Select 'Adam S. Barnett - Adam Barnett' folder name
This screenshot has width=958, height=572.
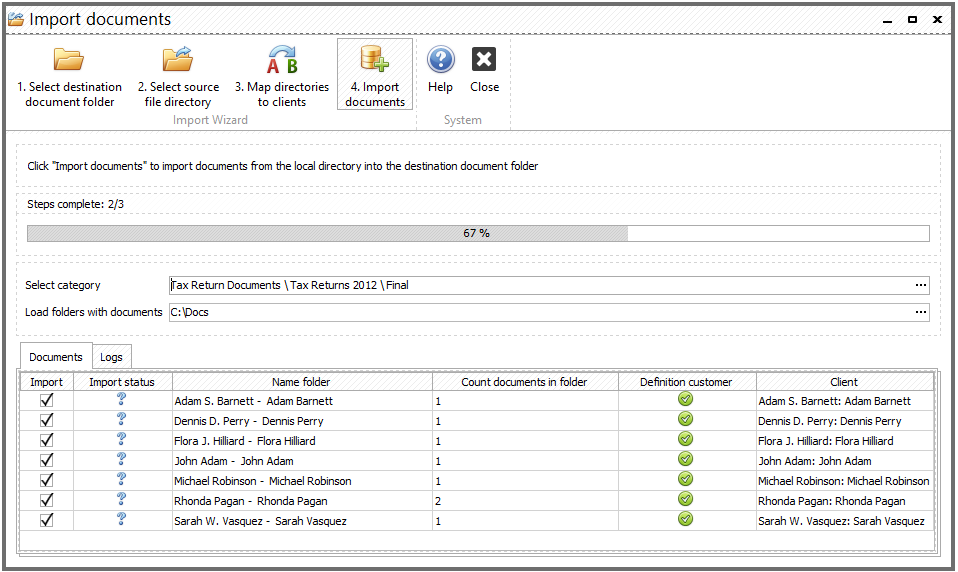(254, 402)
